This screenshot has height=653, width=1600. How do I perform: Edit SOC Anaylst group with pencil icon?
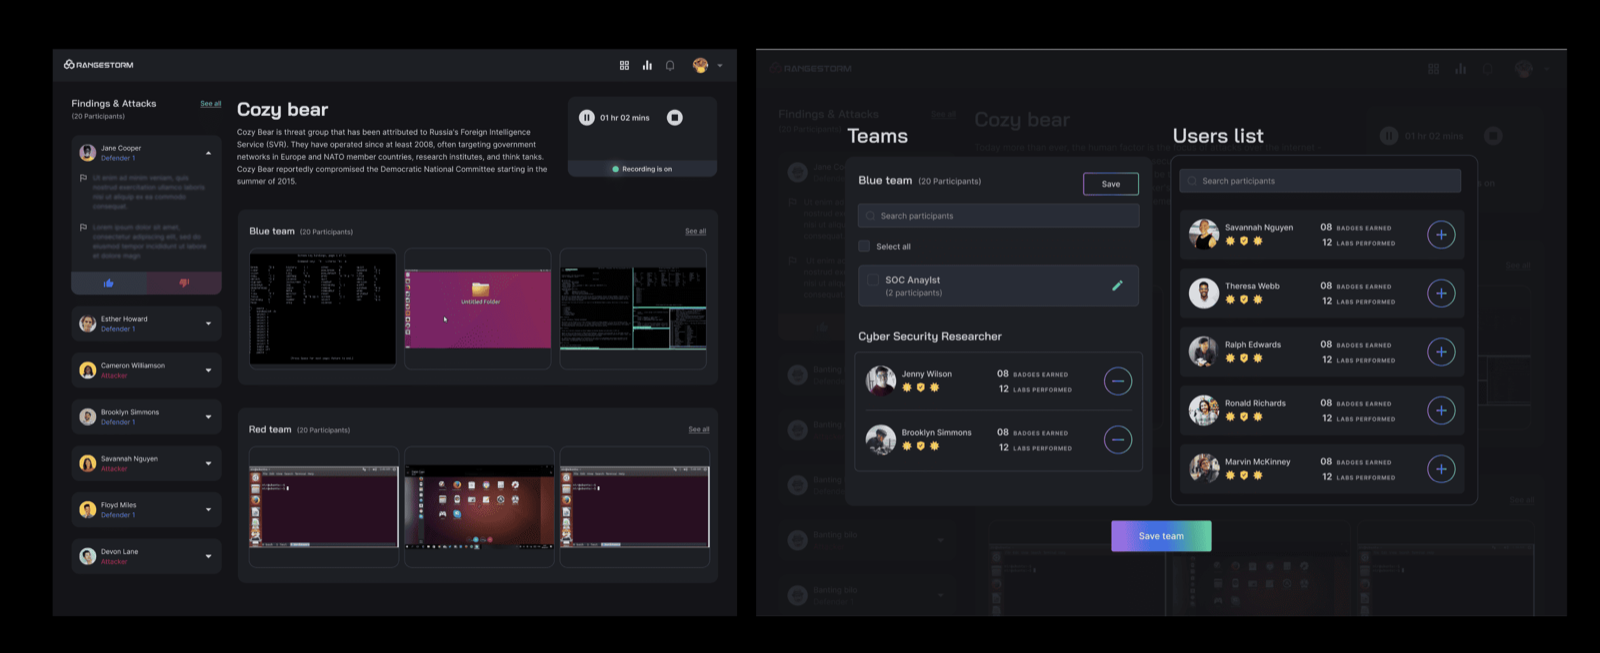1117,286
